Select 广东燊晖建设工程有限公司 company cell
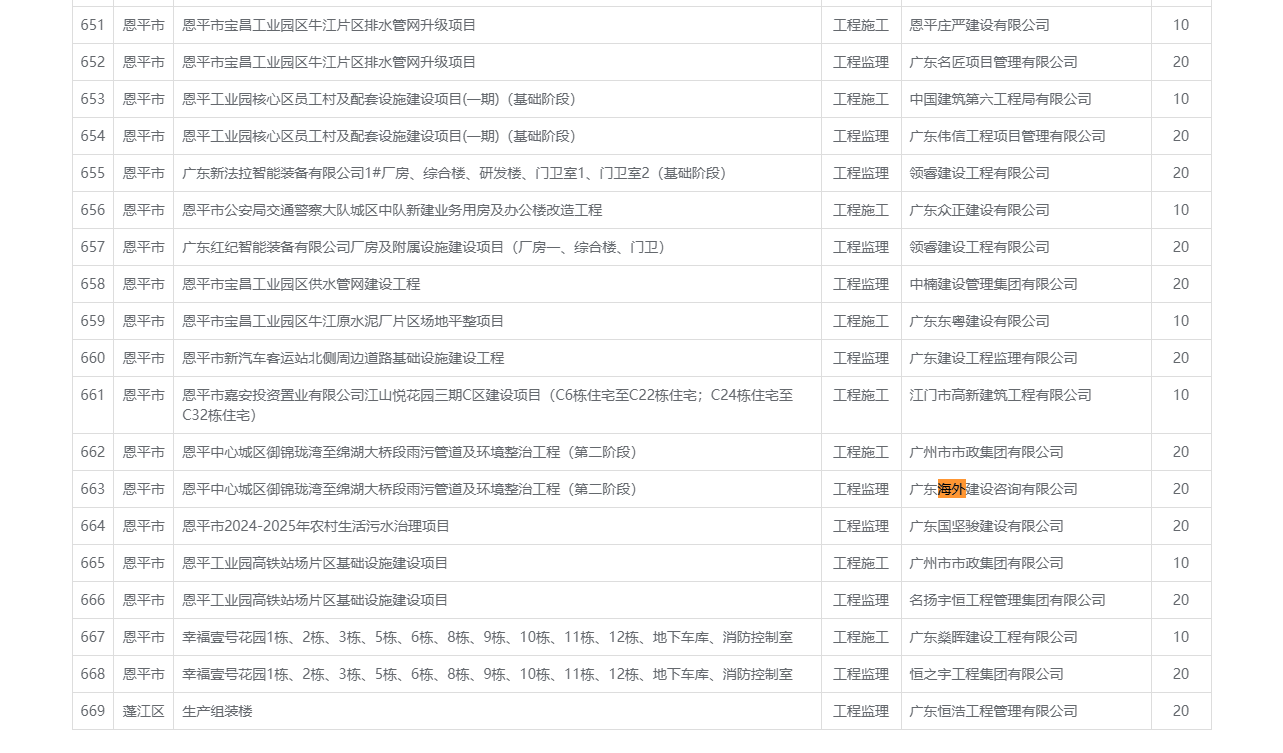1283x753 pixels. point(993,637)
